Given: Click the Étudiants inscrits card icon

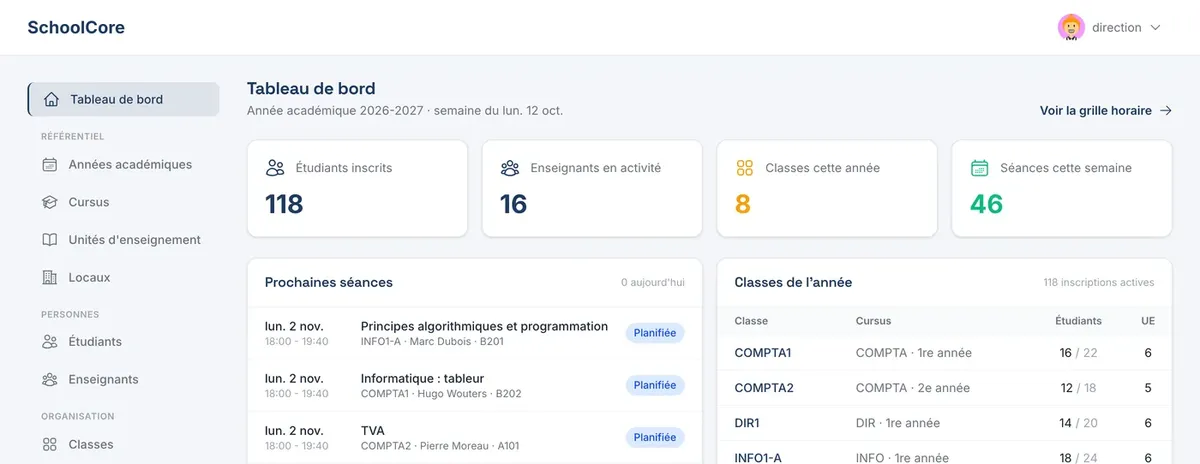Looking at the screenshot, I should click(x=275, y=168).
